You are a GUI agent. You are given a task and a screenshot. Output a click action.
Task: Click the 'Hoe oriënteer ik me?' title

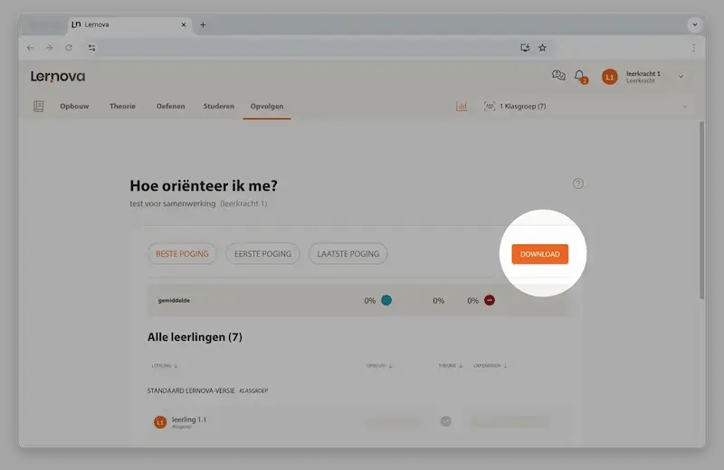pyautogui.click(x=204, y=186)
